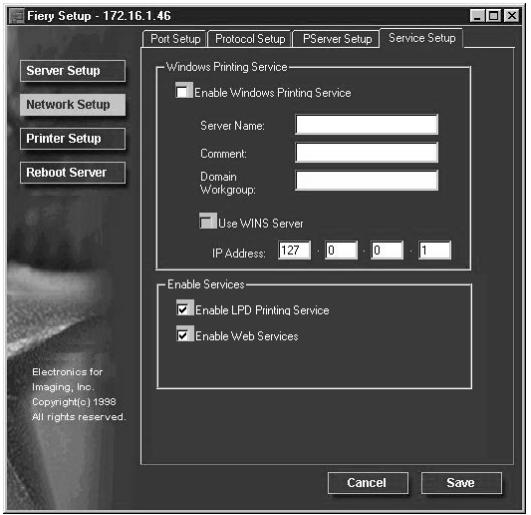Open the Port Setup tab

click(x=174, y=39)
